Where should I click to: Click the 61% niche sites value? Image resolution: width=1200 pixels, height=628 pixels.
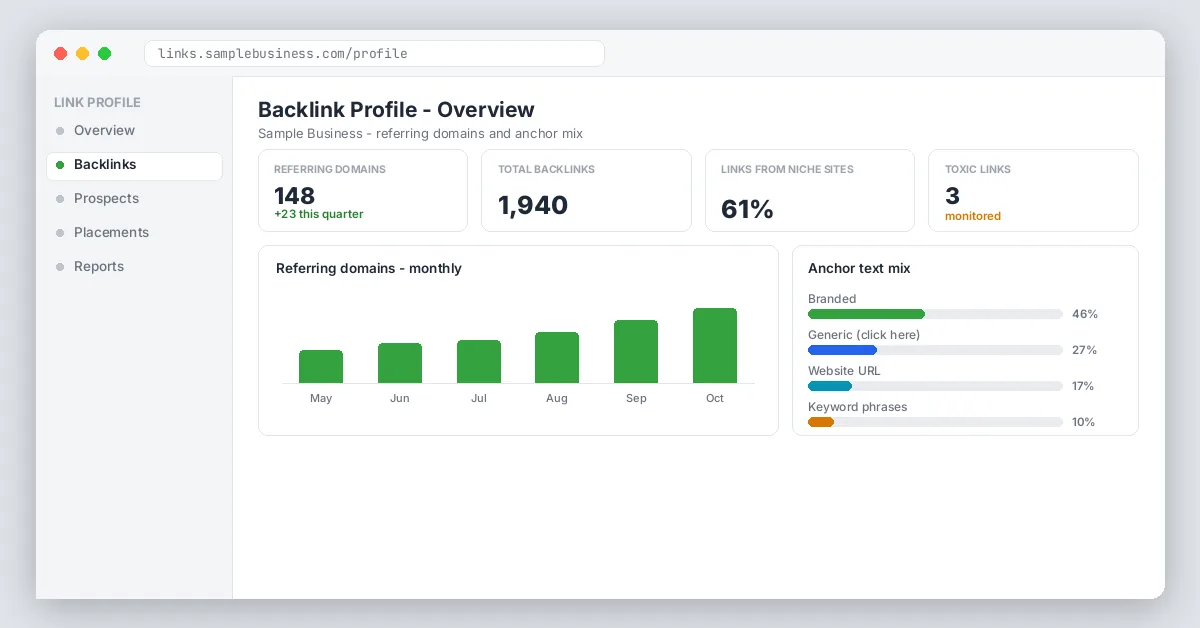click(x=747, y=209)
